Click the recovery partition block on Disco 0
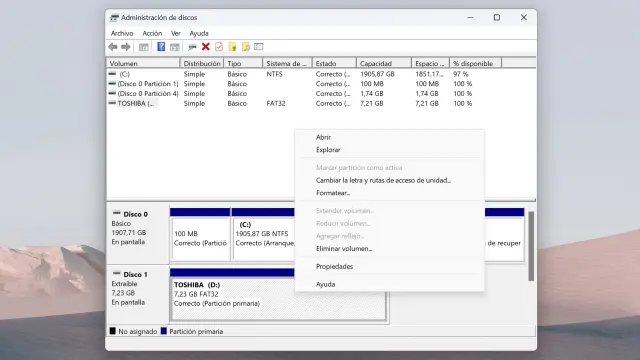Image resolution: width=640 pixels, height=360 pixels. pyautogui.click(x=504, y=235)
